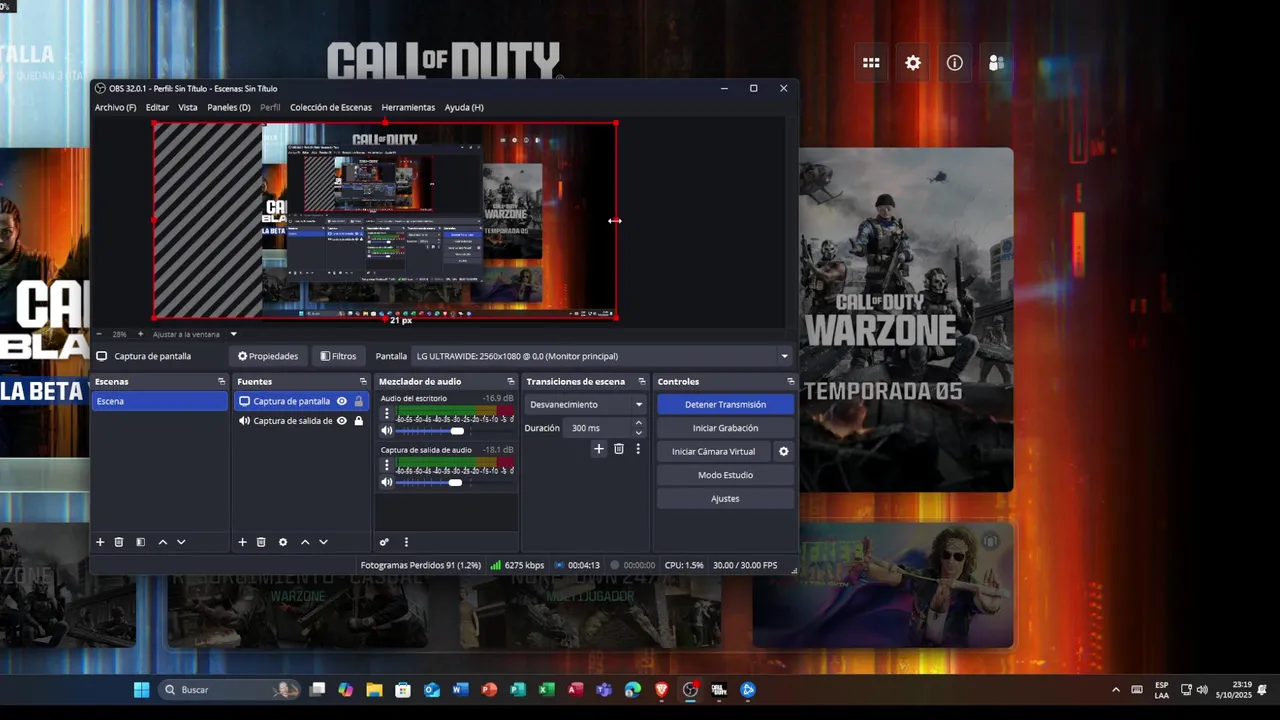Select the Escena scene item
Screen dimensions: 1280x720
click(160, 401)
